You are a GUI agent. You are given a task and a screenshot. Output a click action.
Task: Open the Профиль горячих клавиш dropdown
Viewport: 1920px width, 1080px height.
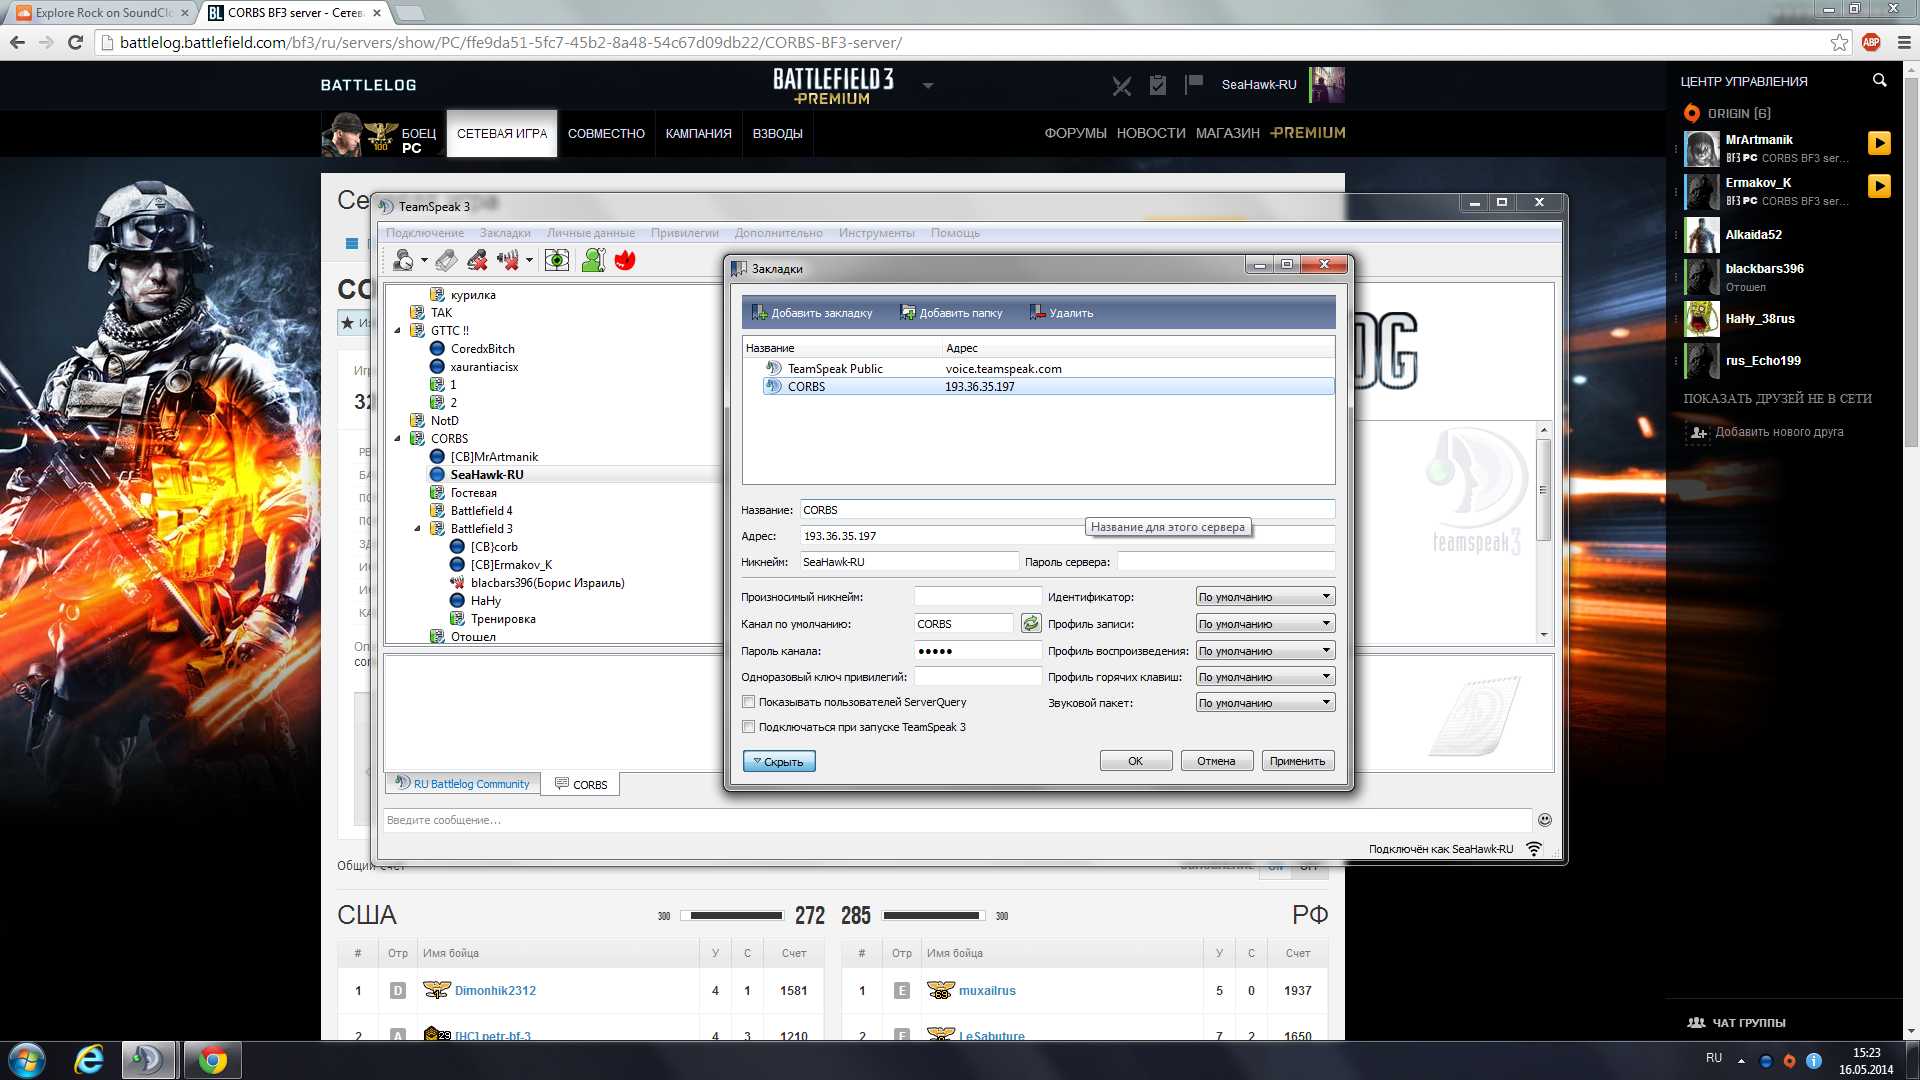coord(1265,677)
